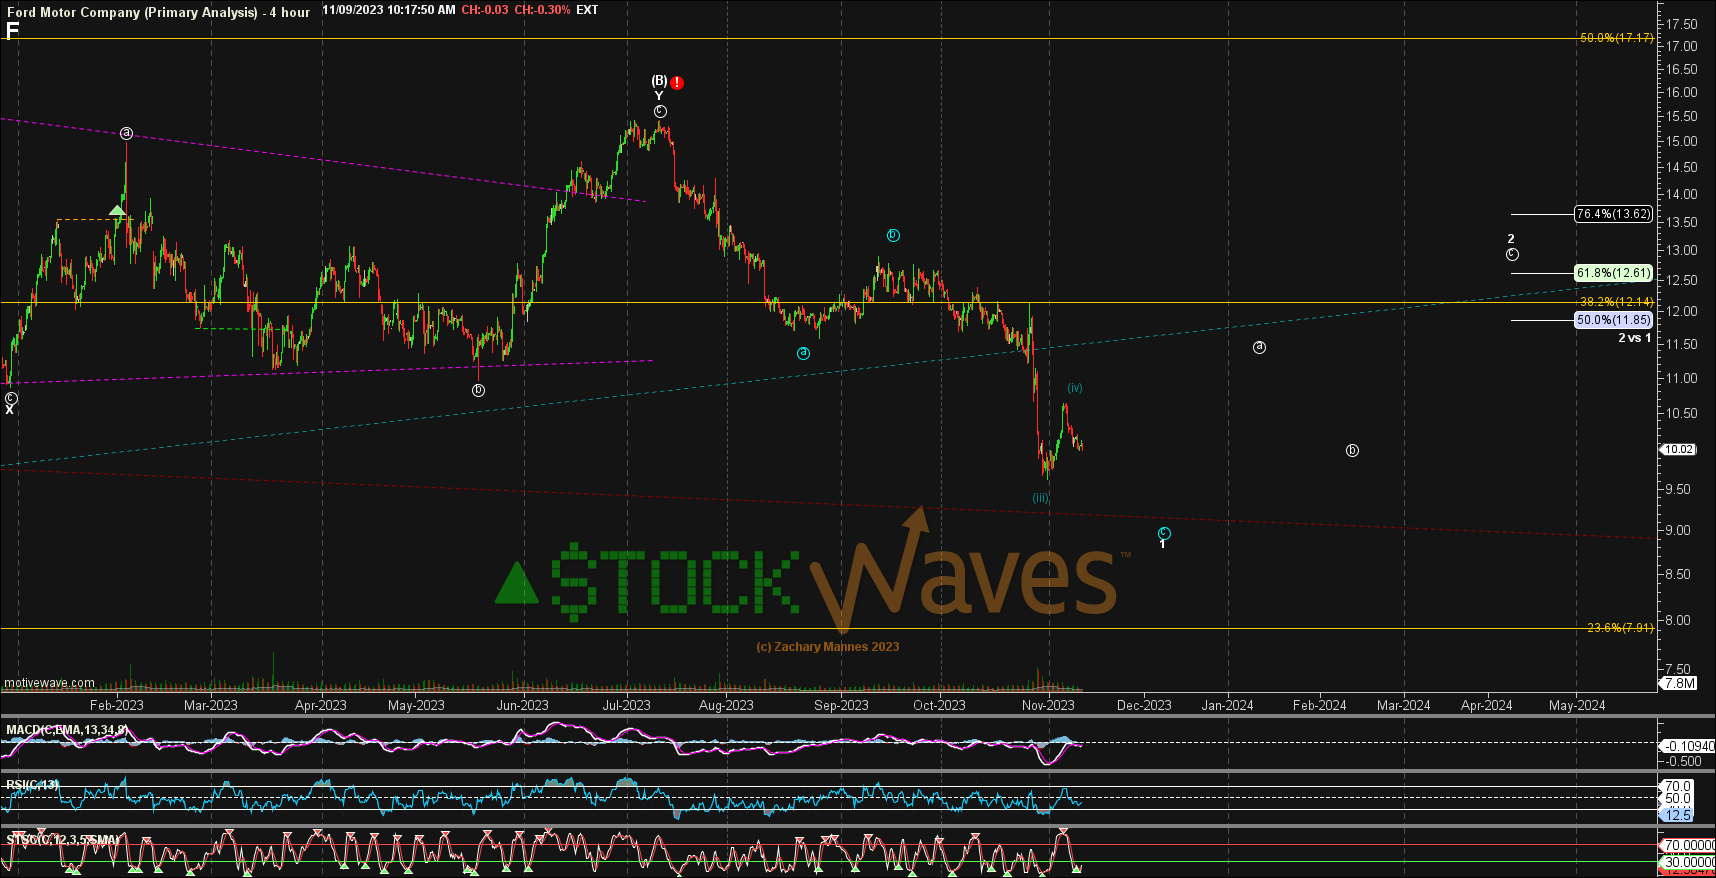This screenshot has height=878, width=1716.
Task: Click the CH:-0.30% percent change
Action: pos(542,10)
